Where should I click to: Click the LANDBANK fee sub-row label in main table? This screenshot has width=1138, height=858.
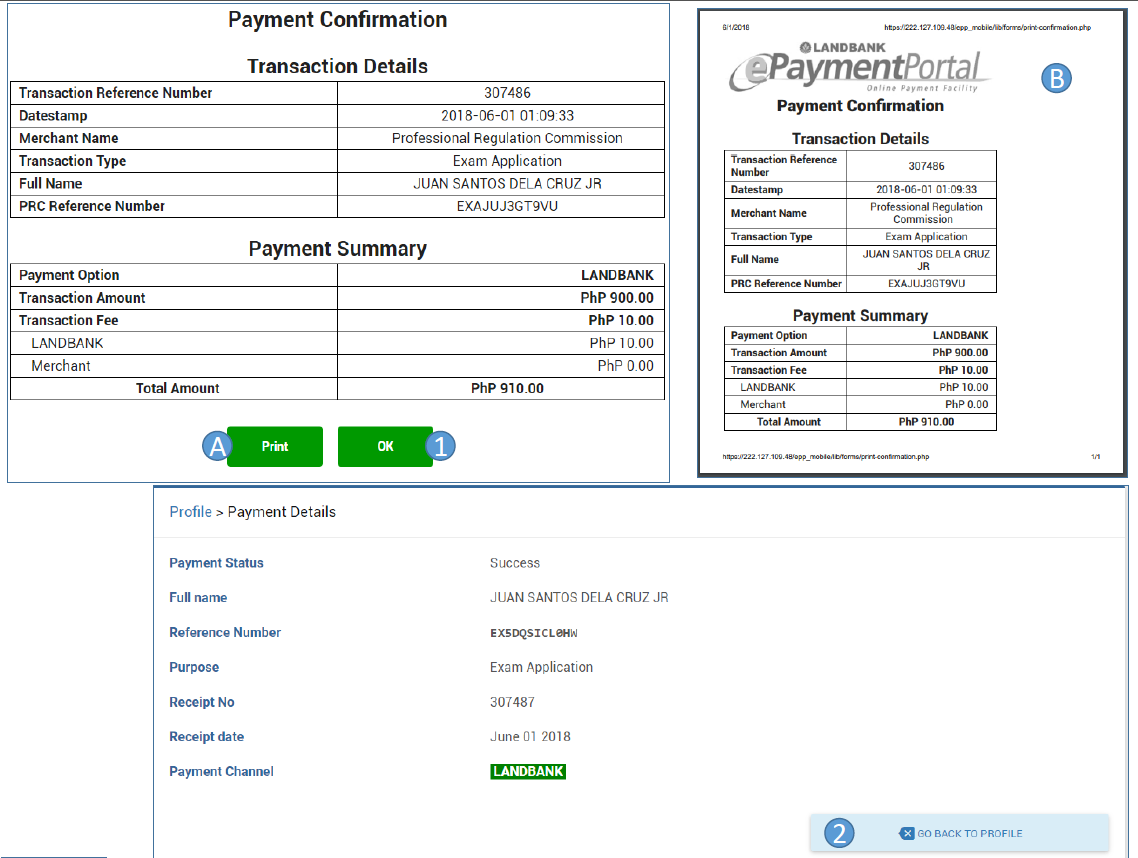pos(67,343)
